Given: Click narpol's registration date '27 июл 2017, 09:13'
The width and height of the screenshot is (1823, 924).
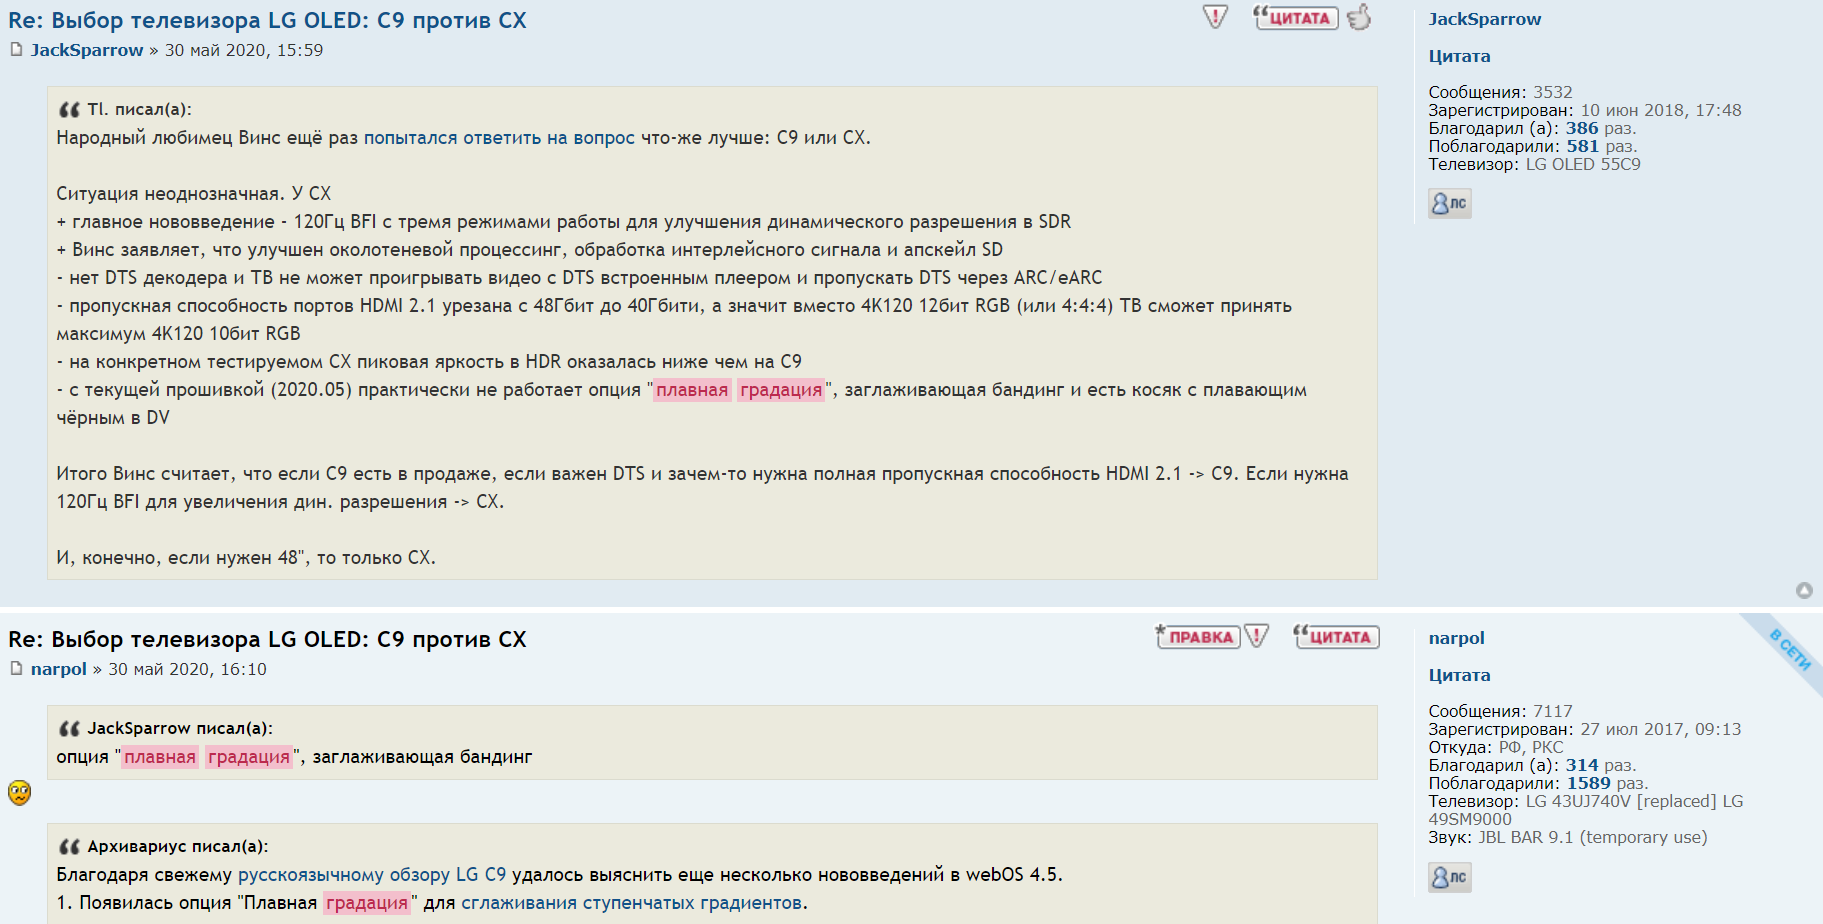Looking at the screenshot, I should click(x=1661, y=729).
